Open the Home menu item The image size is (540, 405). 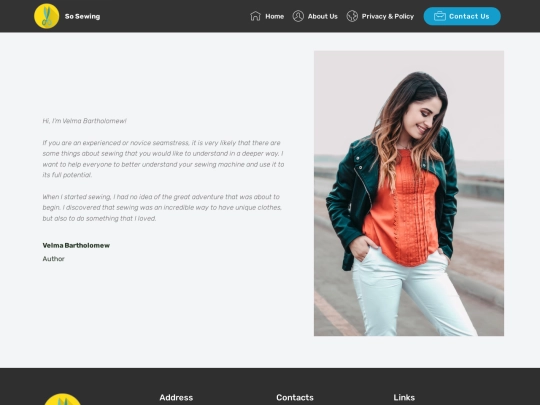pyautogui.click(x=274, y=16)
